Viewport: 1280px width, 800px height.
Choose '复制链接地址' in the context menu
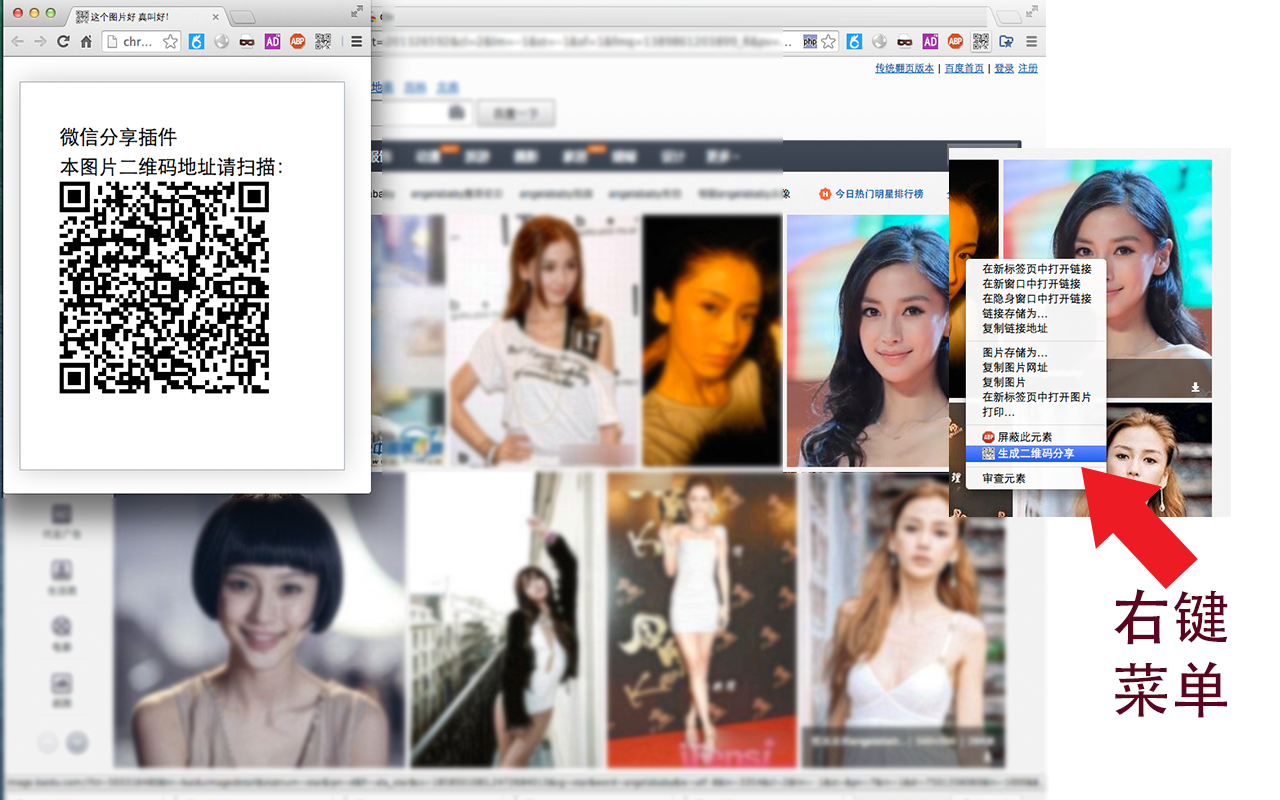1036,328
